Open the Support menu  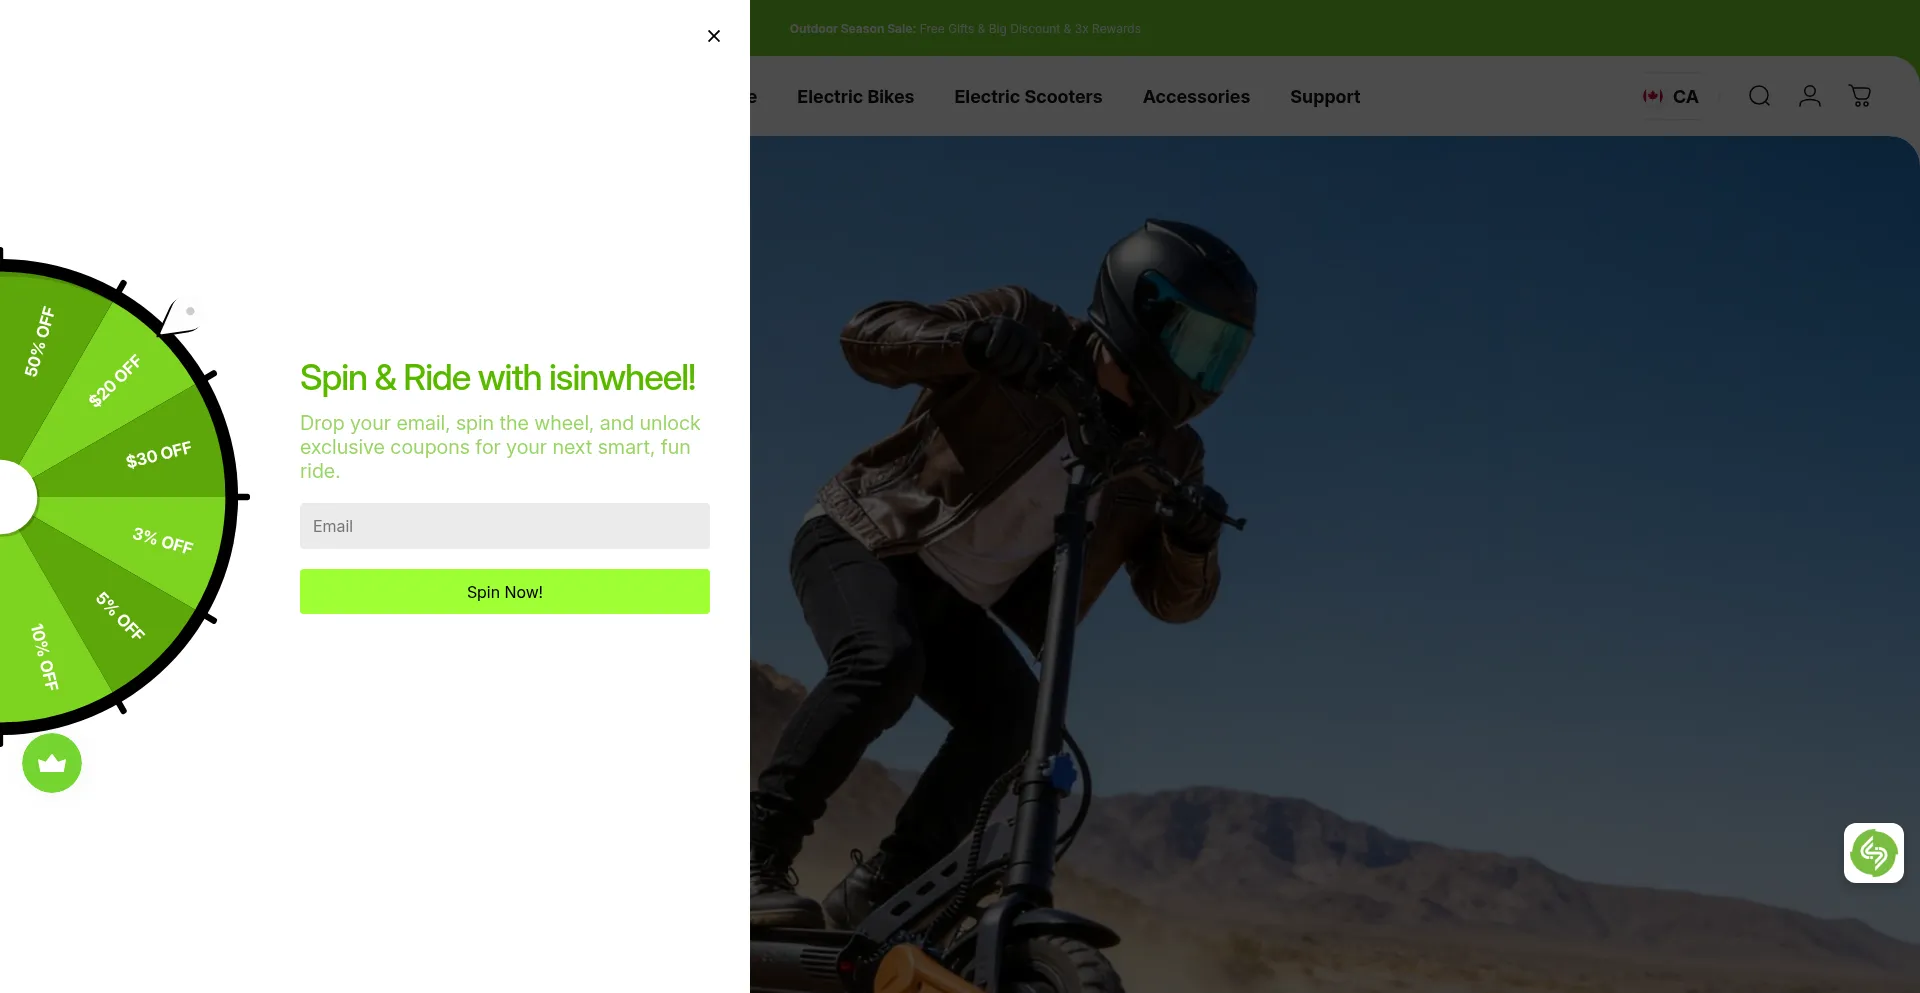(x=1325, y=97)
